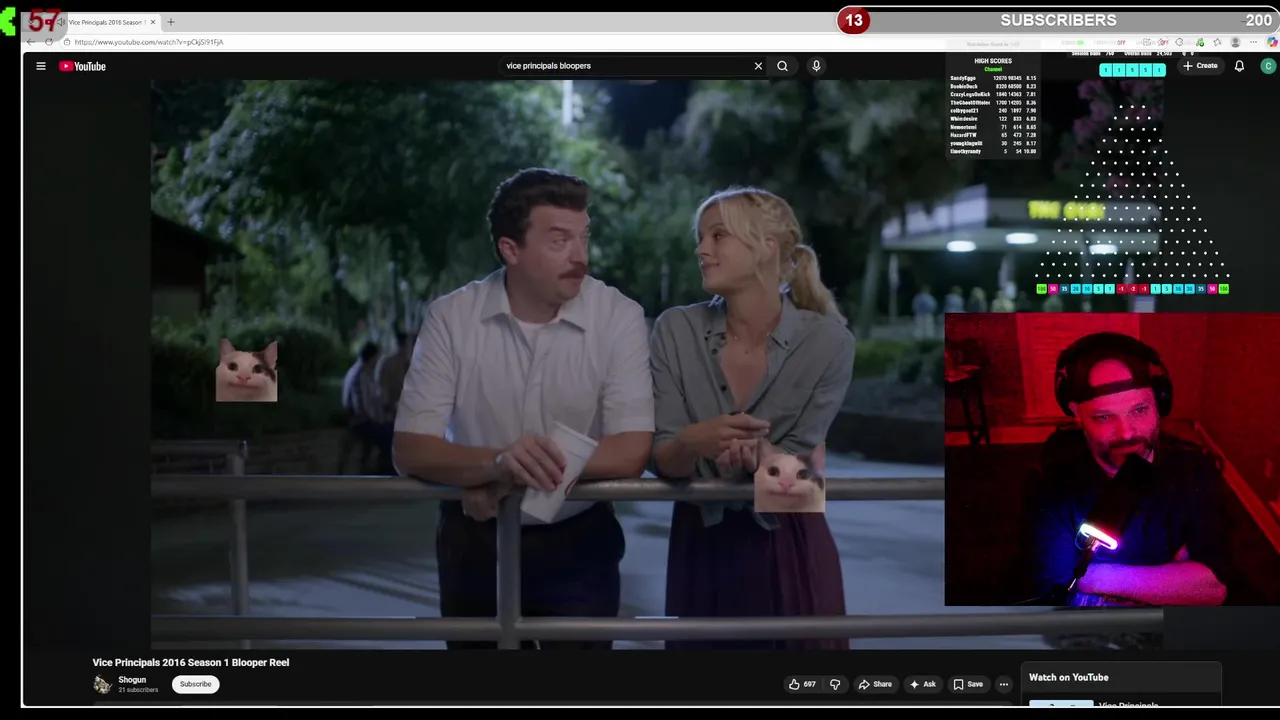This screenshot has height=720, width=1280.
Task: Like the video with thumbs up
Action: coord(802,684)
